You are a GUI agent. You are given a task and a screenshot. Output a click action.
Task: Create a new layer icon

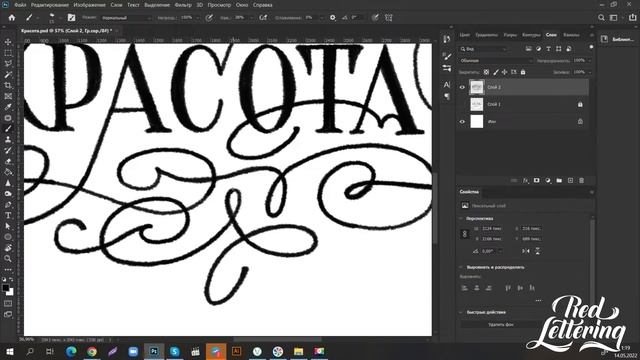(570, 180)
